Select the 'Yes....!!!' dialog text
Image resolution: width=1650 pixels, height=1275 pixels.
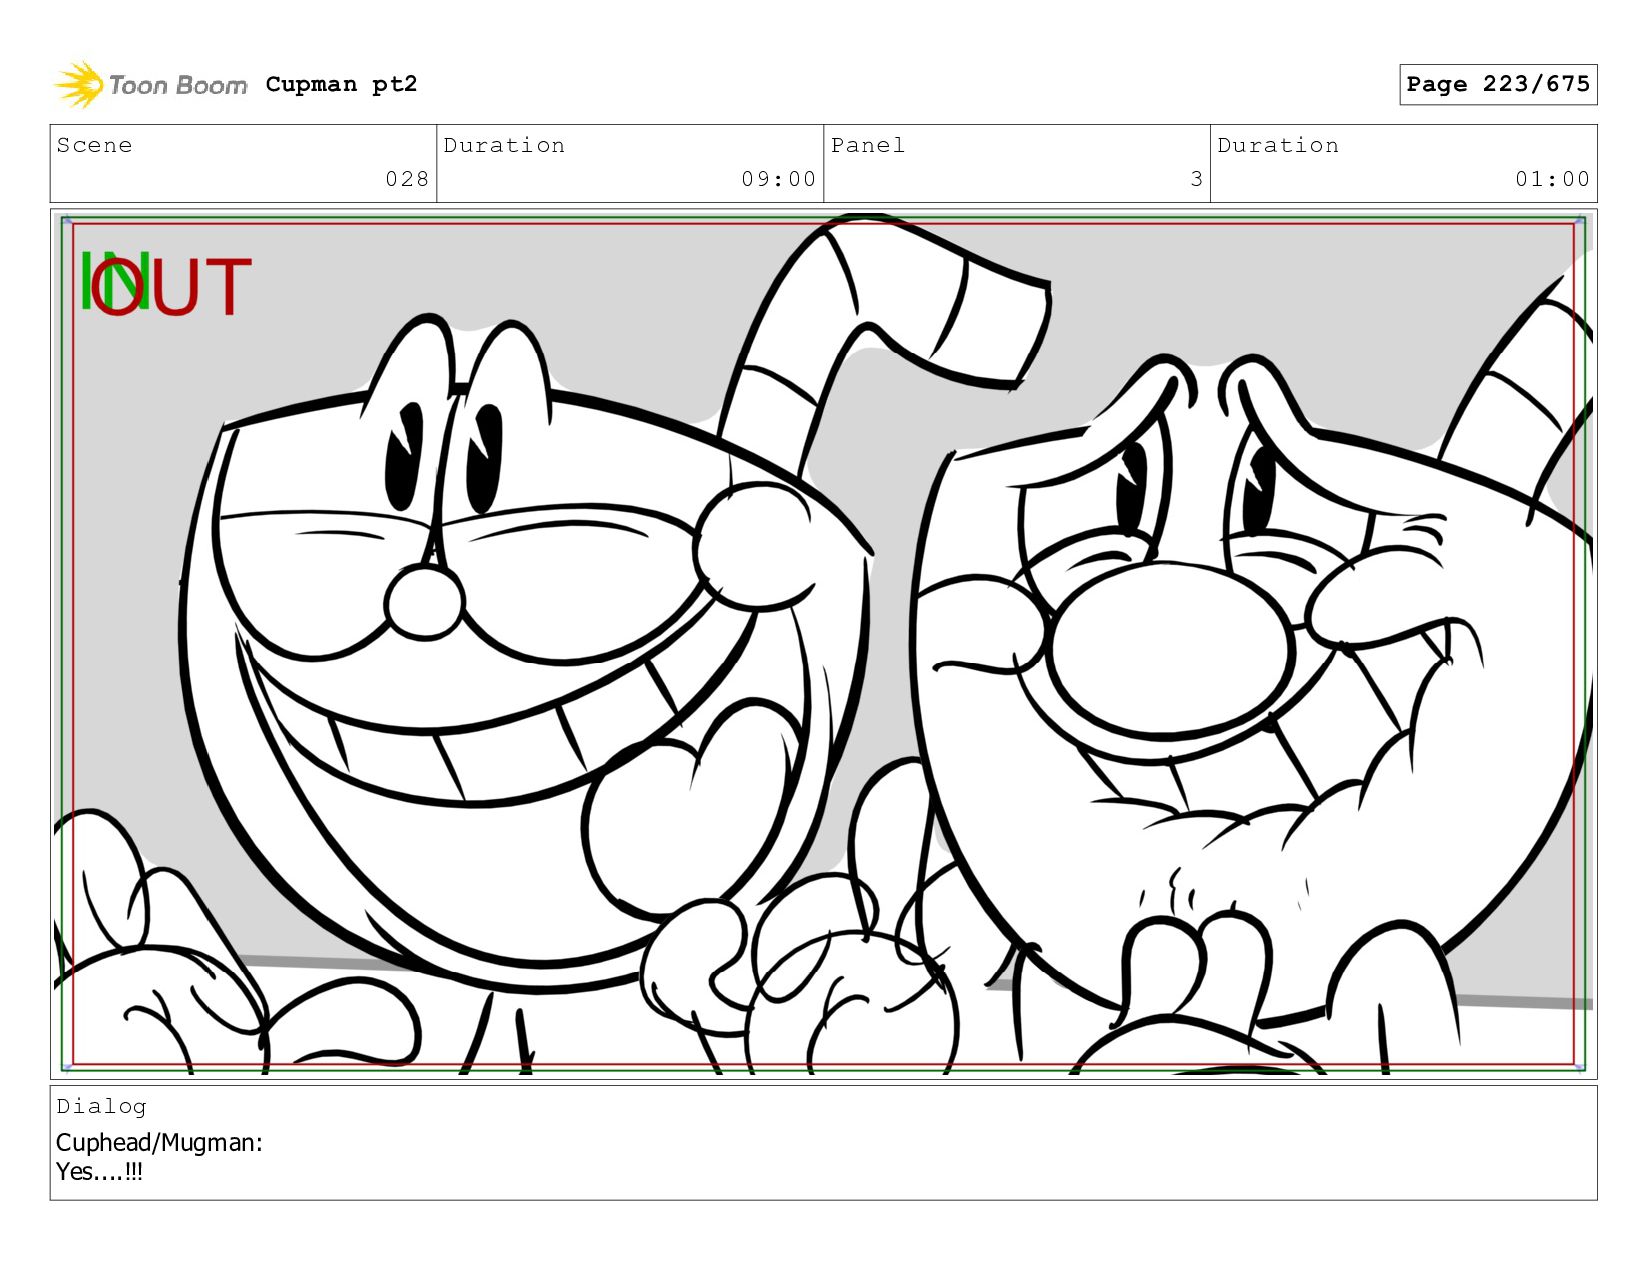pos(99,1172)
